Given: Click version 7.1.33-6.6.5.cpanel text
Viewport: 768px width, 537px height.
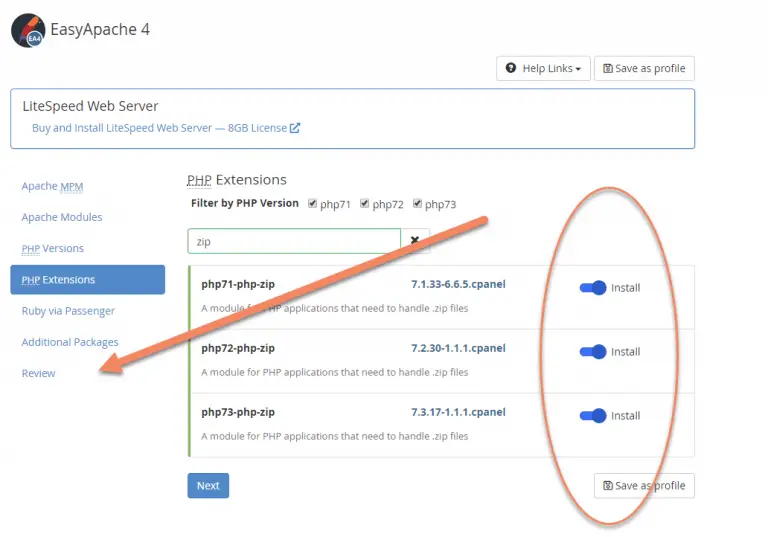Looking at the screenshot, I should [458, 284].
